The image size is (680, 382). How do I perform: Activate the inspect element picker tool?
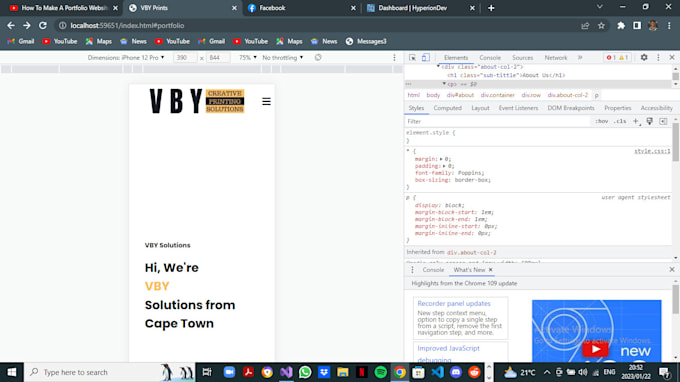[412, 58]
